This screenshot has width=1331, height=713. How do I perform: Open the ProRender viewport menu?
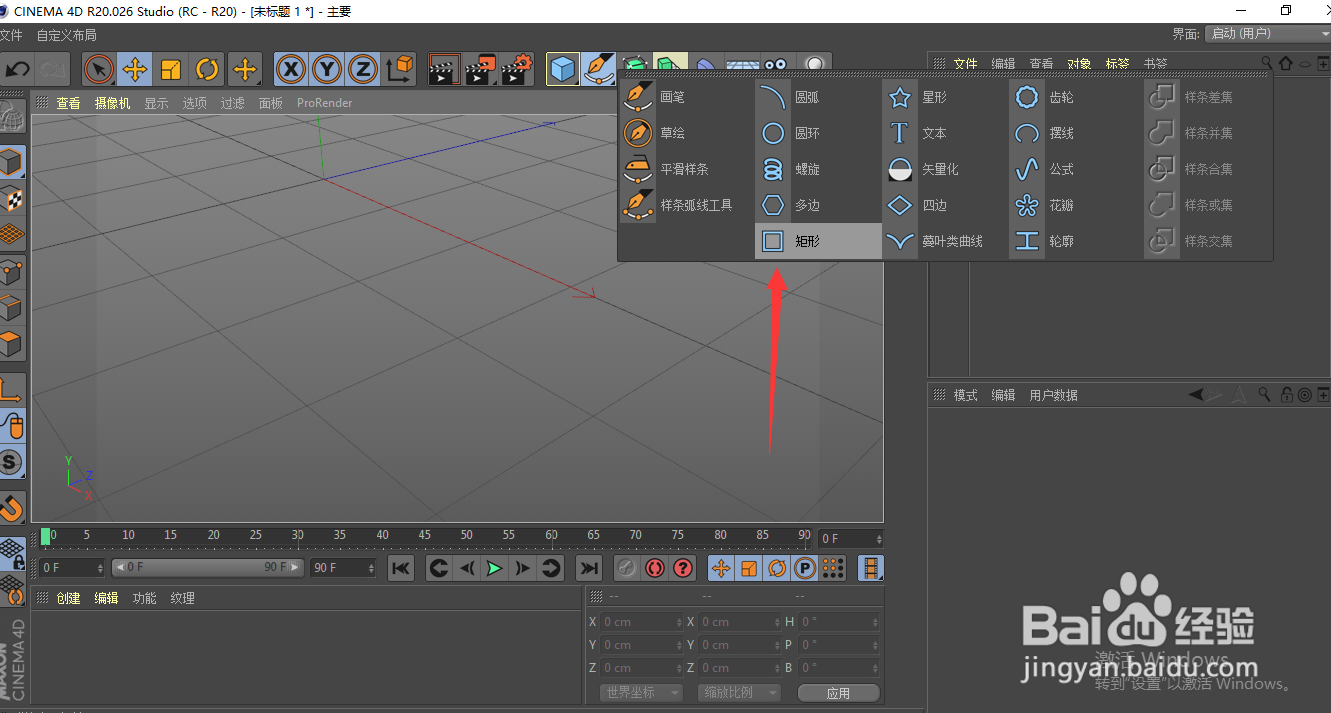[324, 103]
